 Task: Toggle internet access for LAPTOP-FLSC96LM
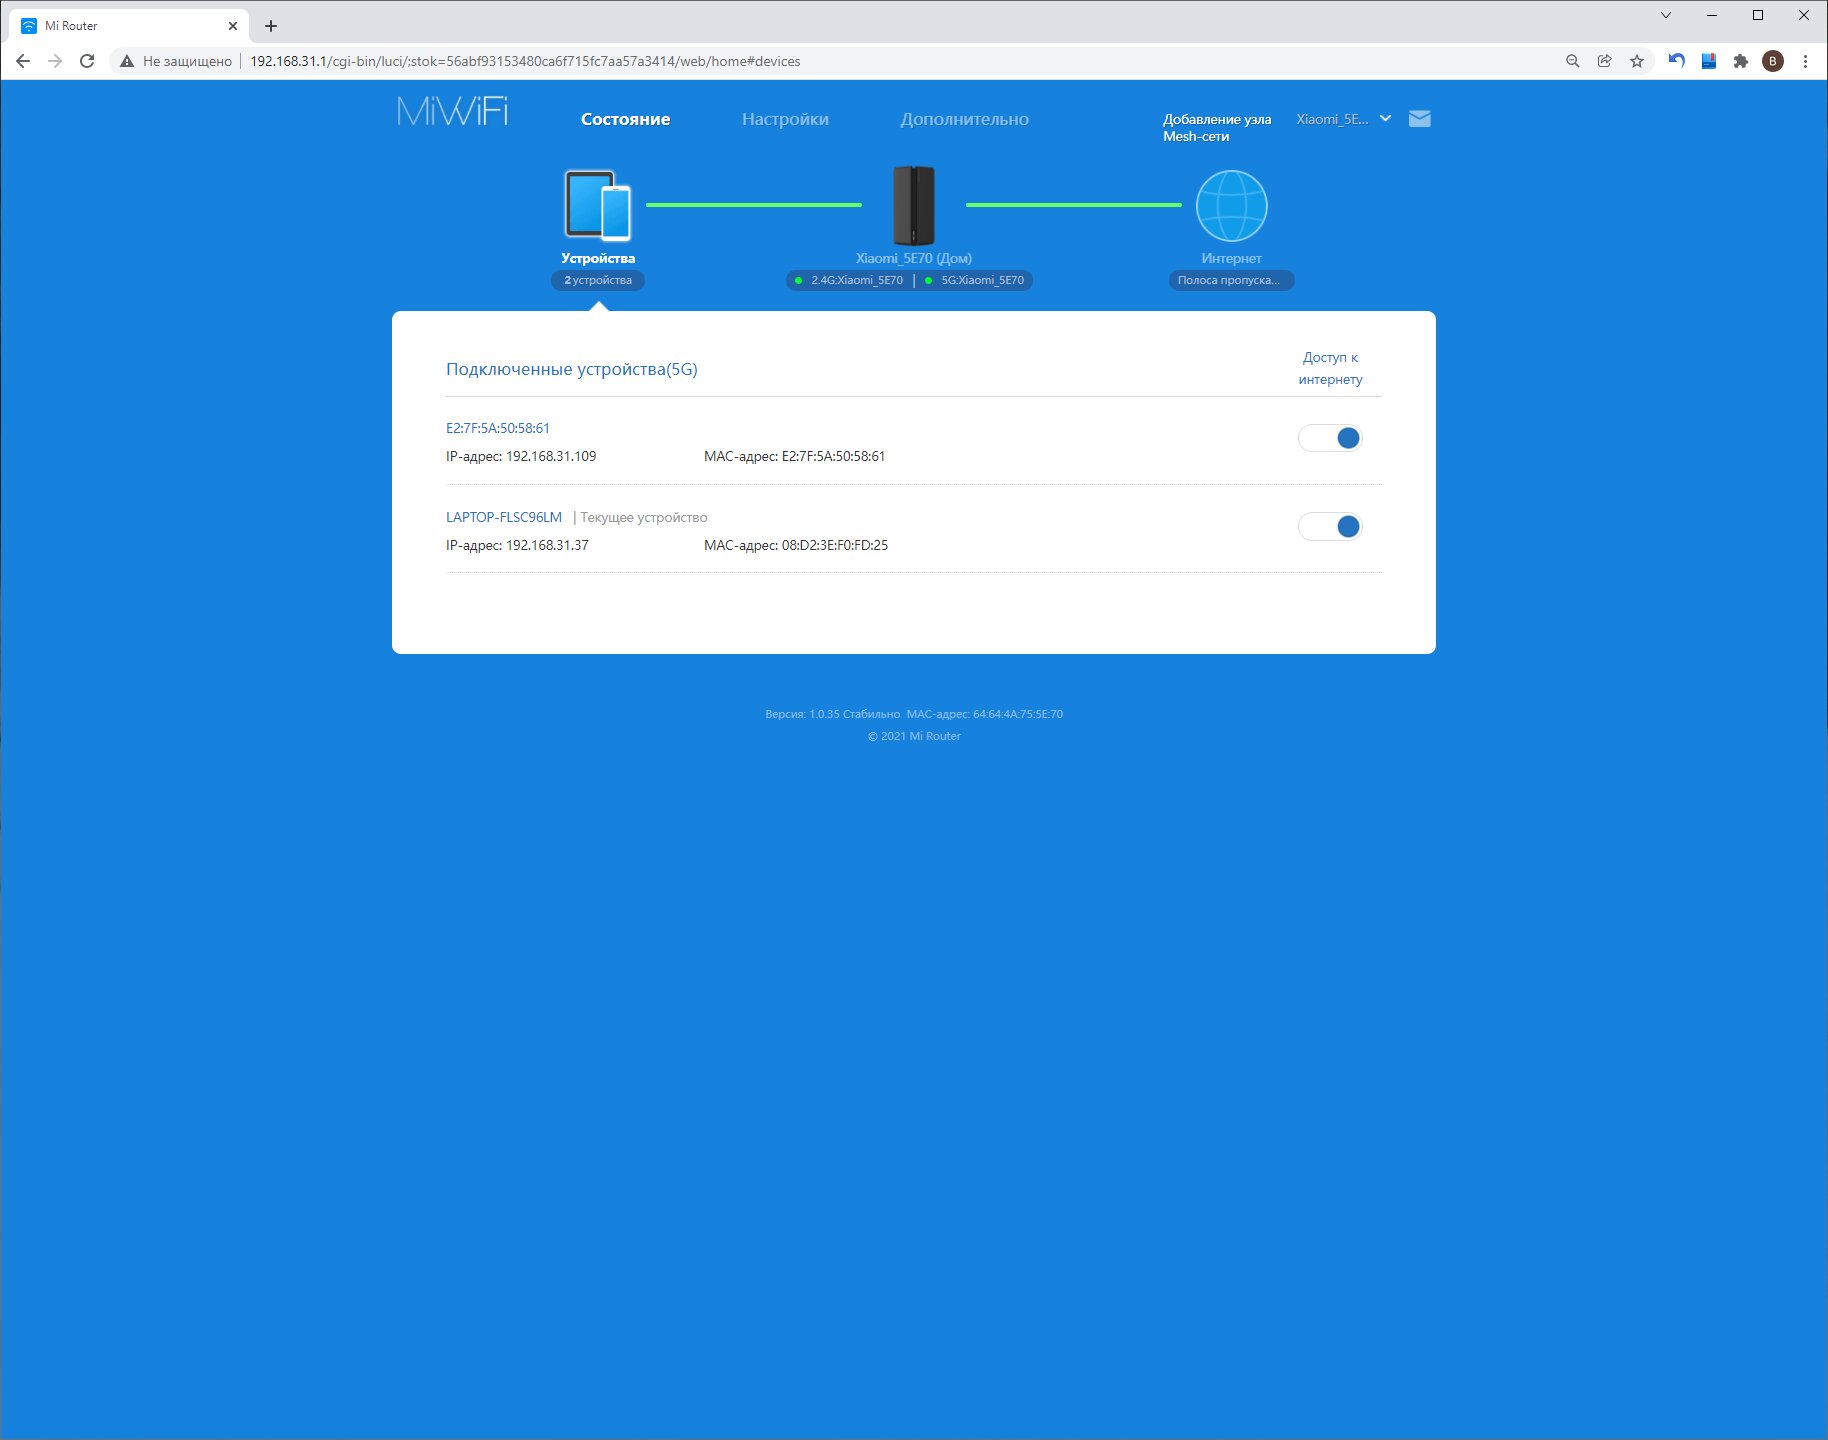coord(1330,527)
